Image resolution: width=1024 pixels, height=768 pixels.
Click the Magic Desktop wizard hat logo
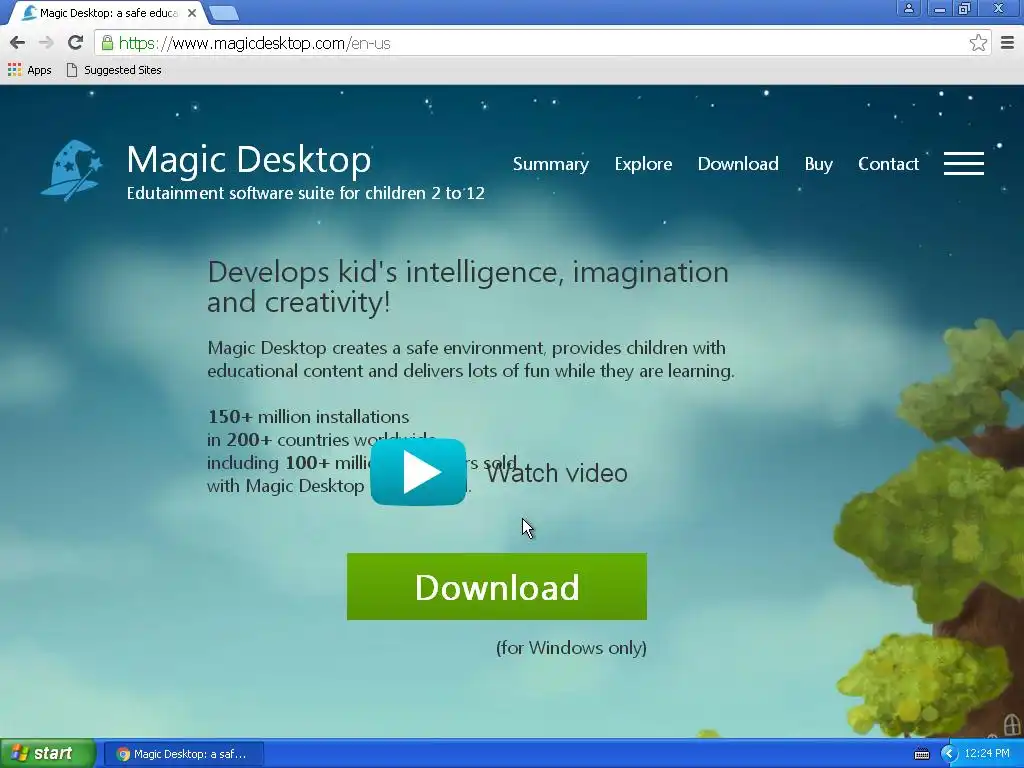tap(72, 170)
